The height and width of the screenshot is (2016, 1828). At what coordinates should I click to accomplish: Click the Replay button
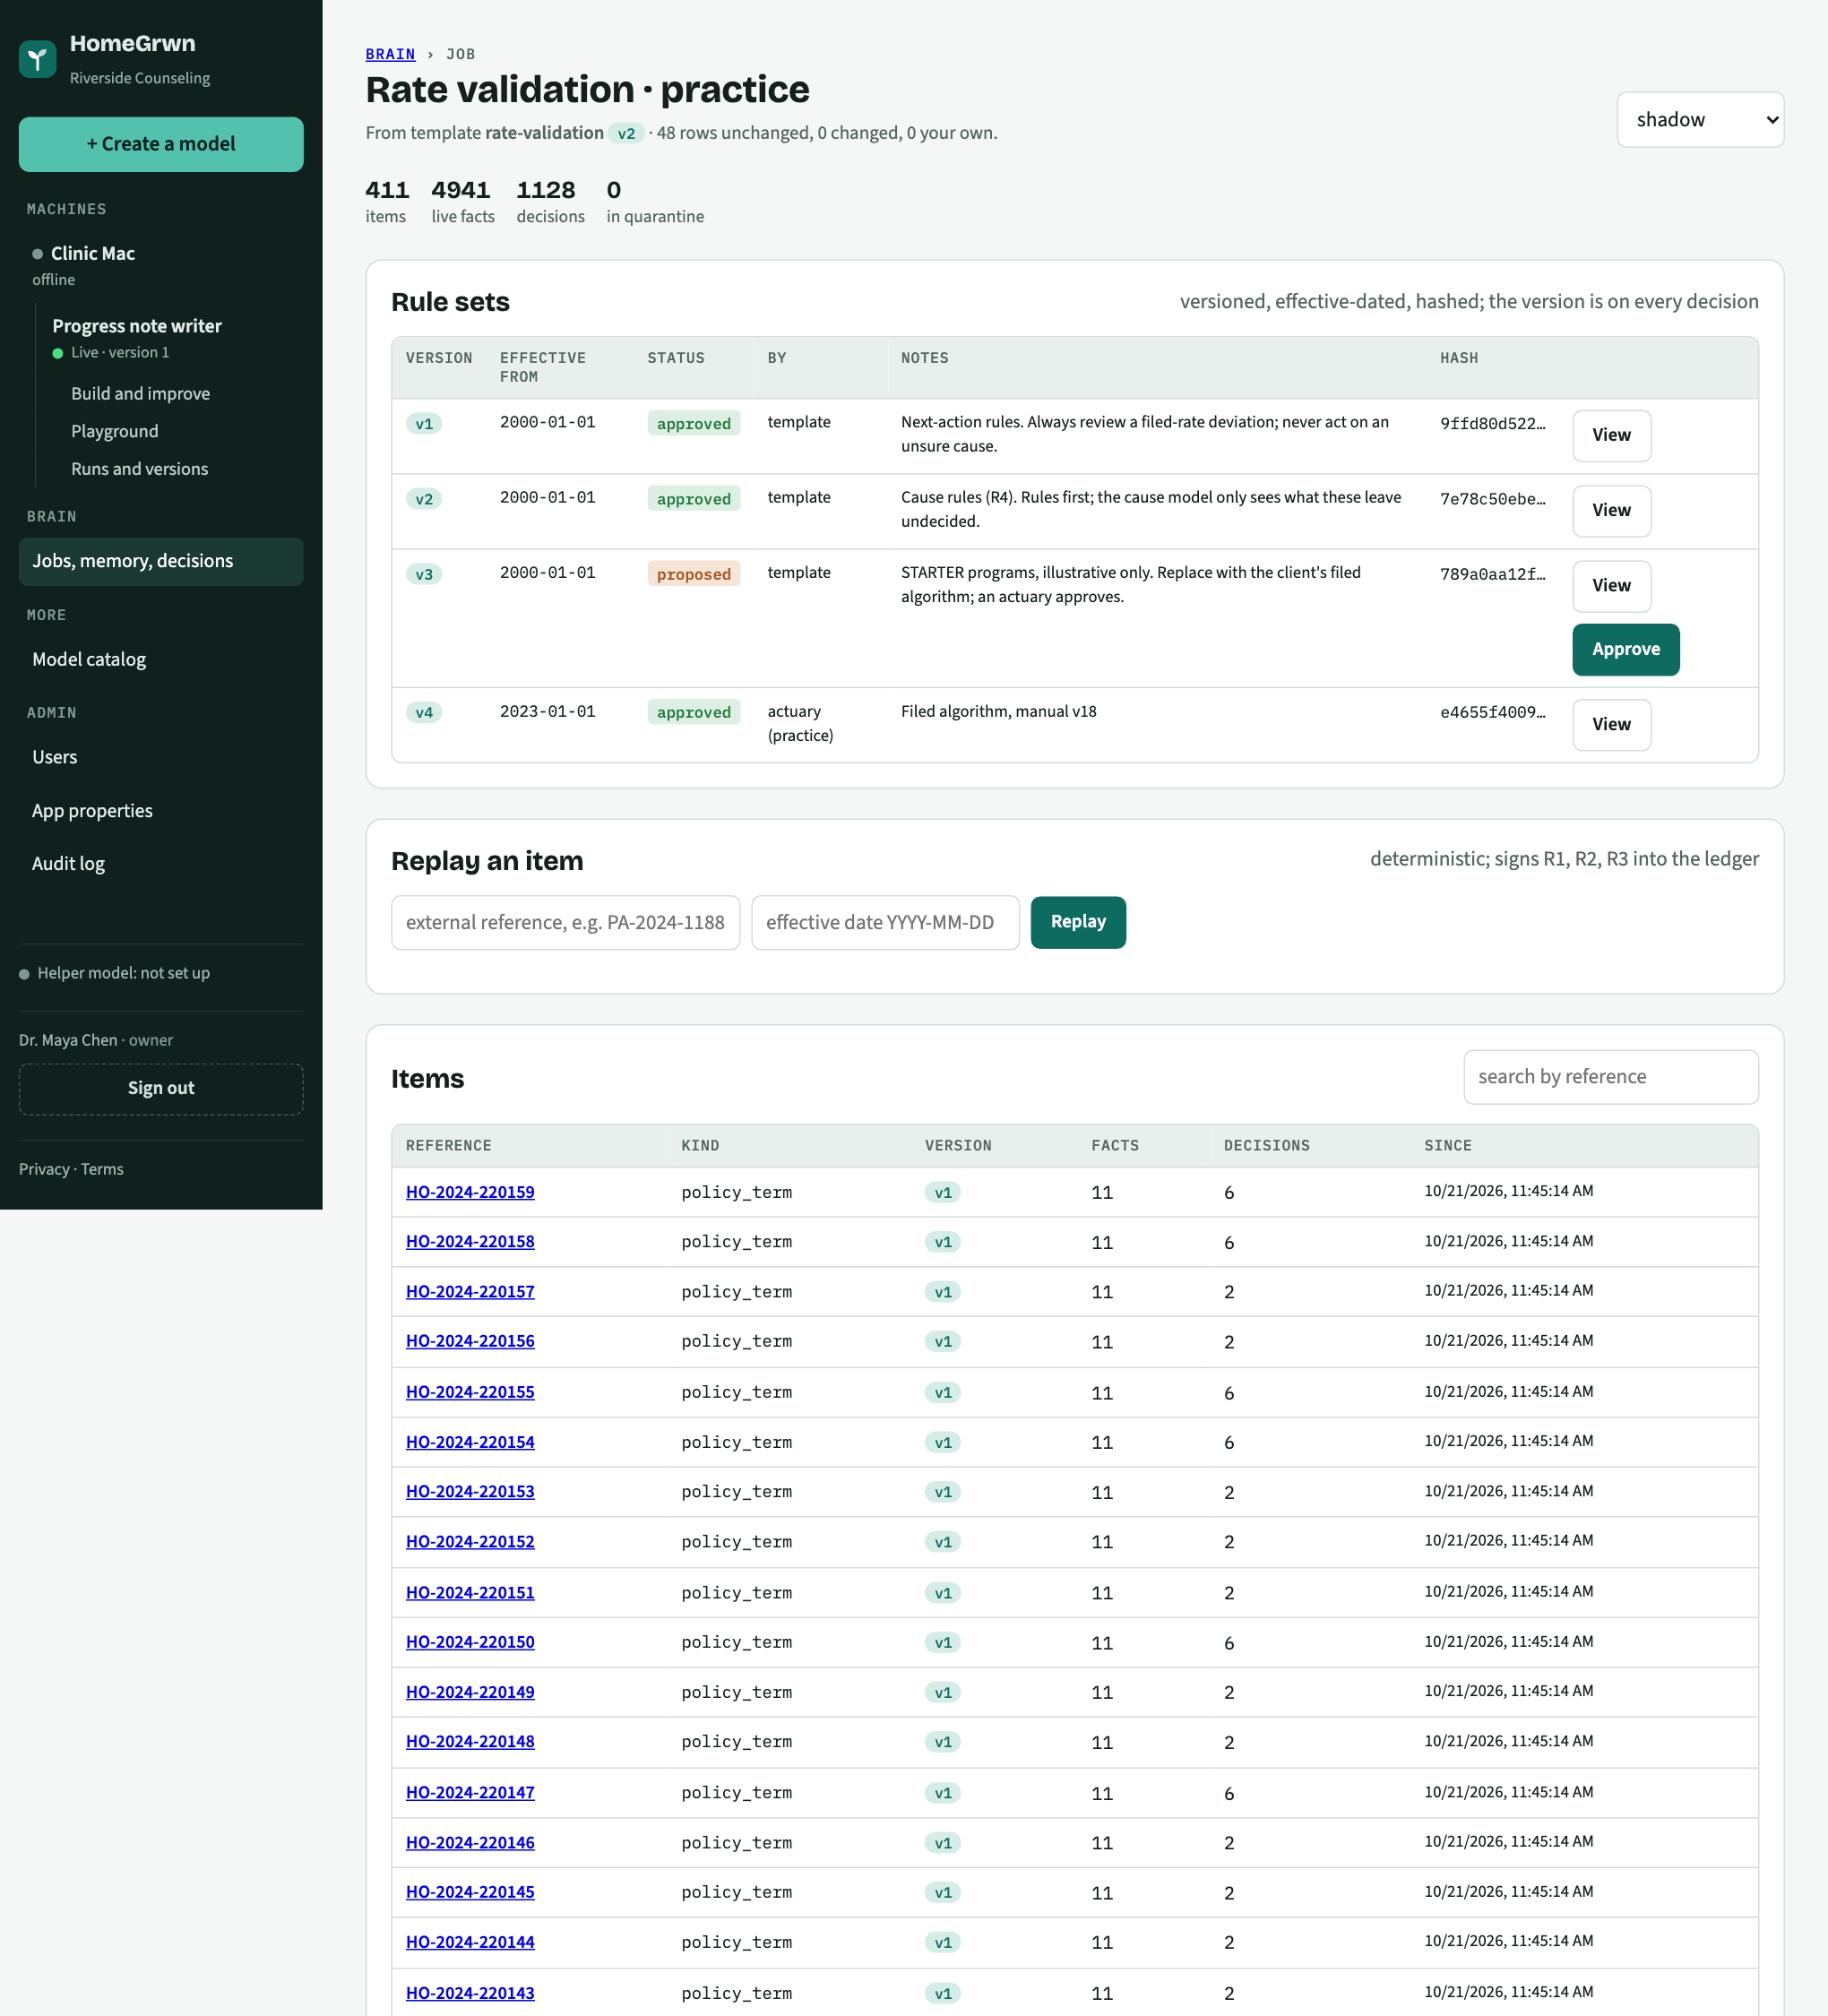point(1078,923)
